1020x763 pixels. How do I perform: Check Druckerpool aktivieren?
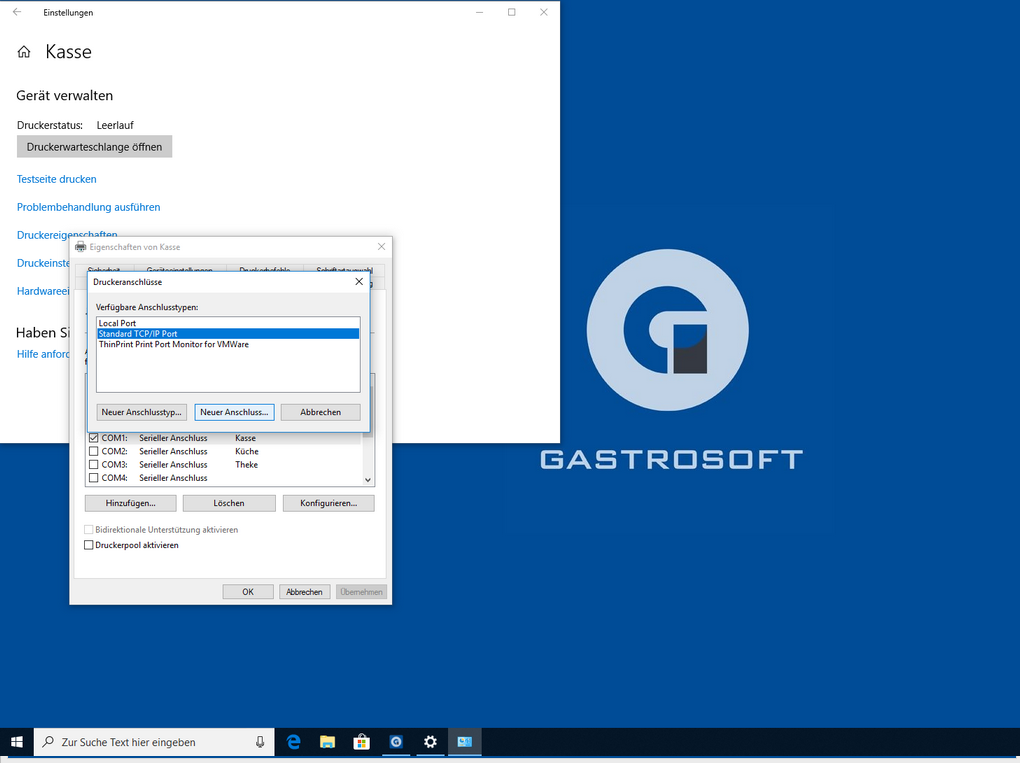coord(89,545)
